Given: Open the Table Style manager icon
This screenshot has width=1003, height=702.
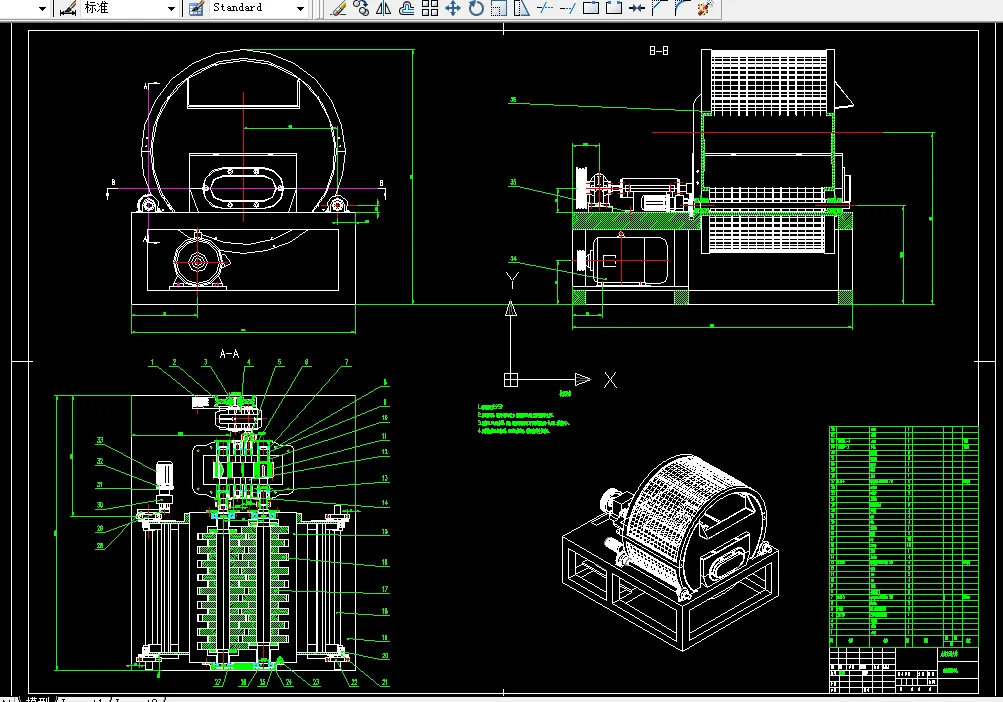Looking at the screenshot, I should click(x=196, y=8).
